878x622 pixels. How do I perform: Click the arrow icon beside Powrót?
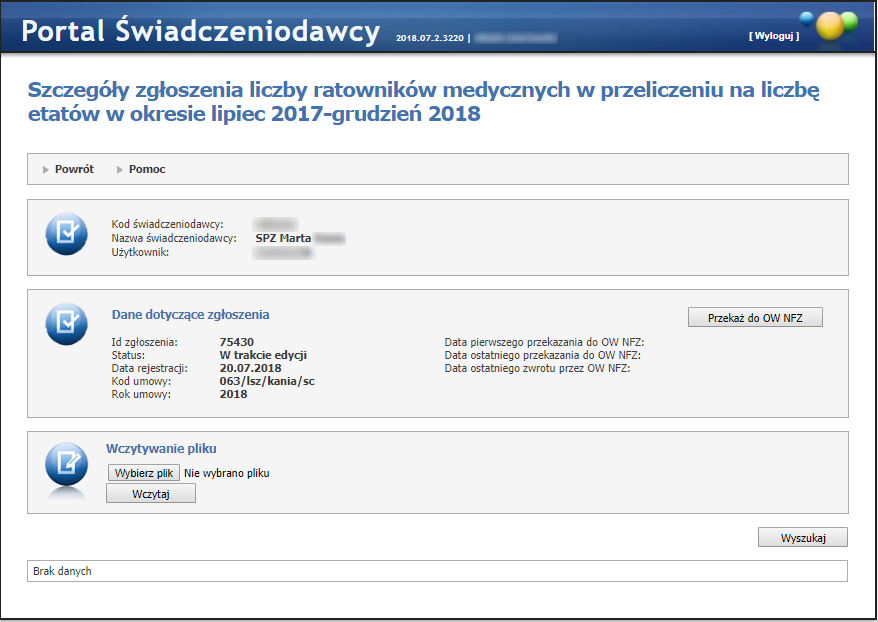click(46, 170)
